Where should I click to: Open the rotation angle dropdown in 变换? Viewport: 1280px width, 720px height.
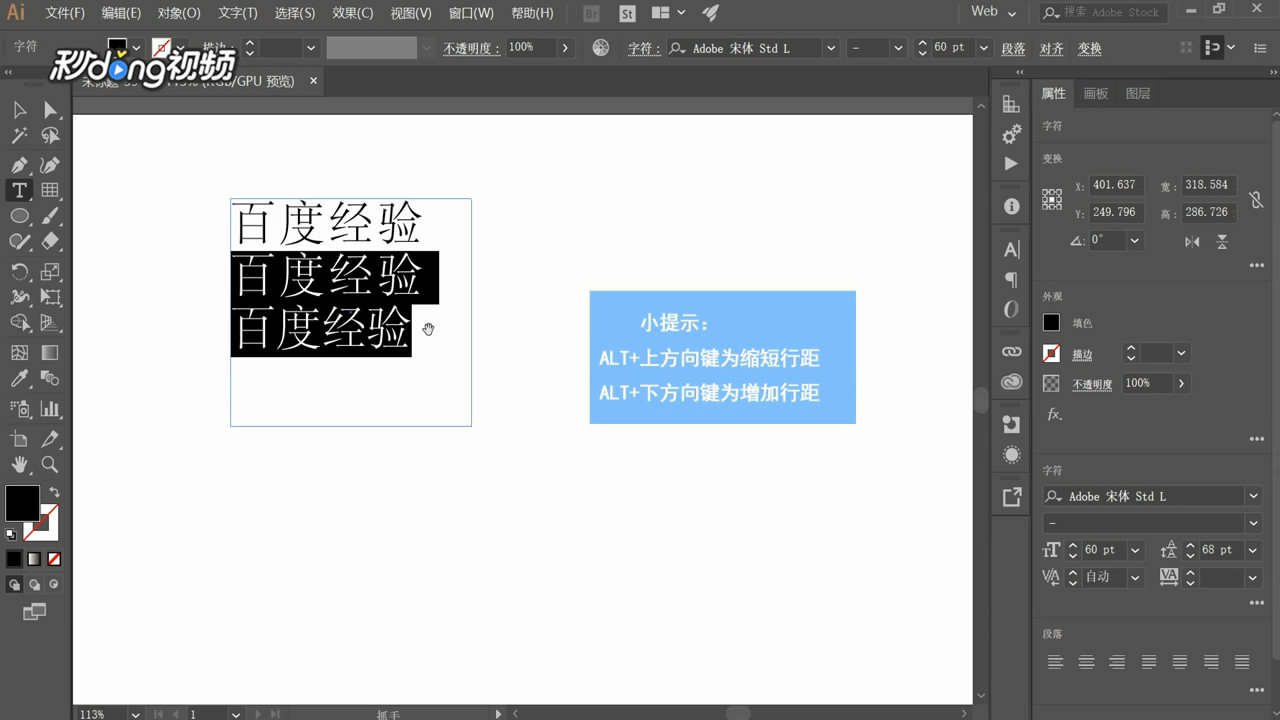click(1135, 241)
